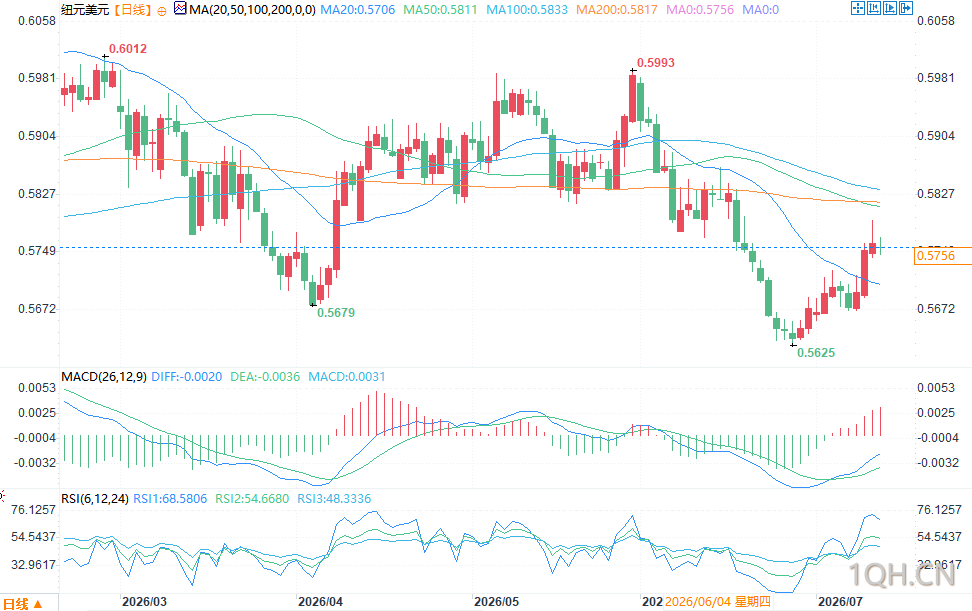The image size is (972, 611).
Task: Click the 0.5993 high price marker
Action: [656, 63]
